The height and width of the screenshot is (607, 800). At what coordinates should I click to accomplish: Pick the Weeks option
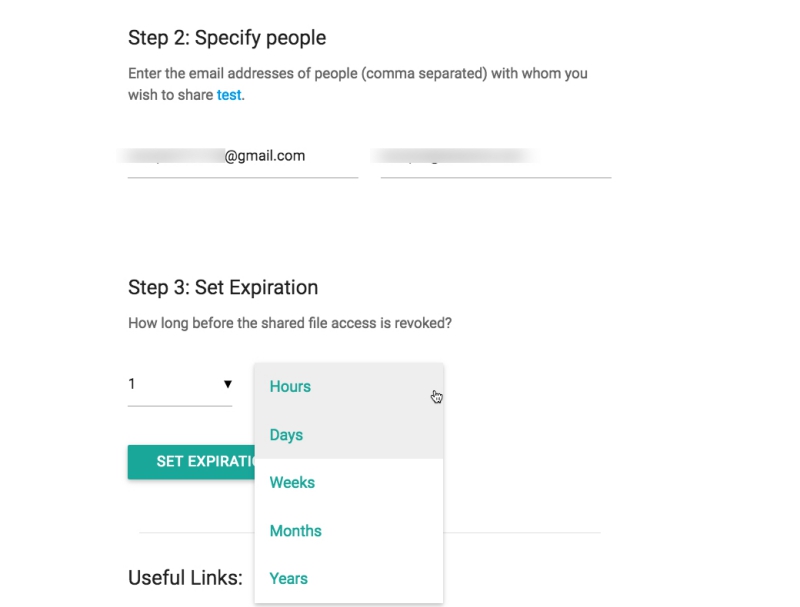point(292,483)
